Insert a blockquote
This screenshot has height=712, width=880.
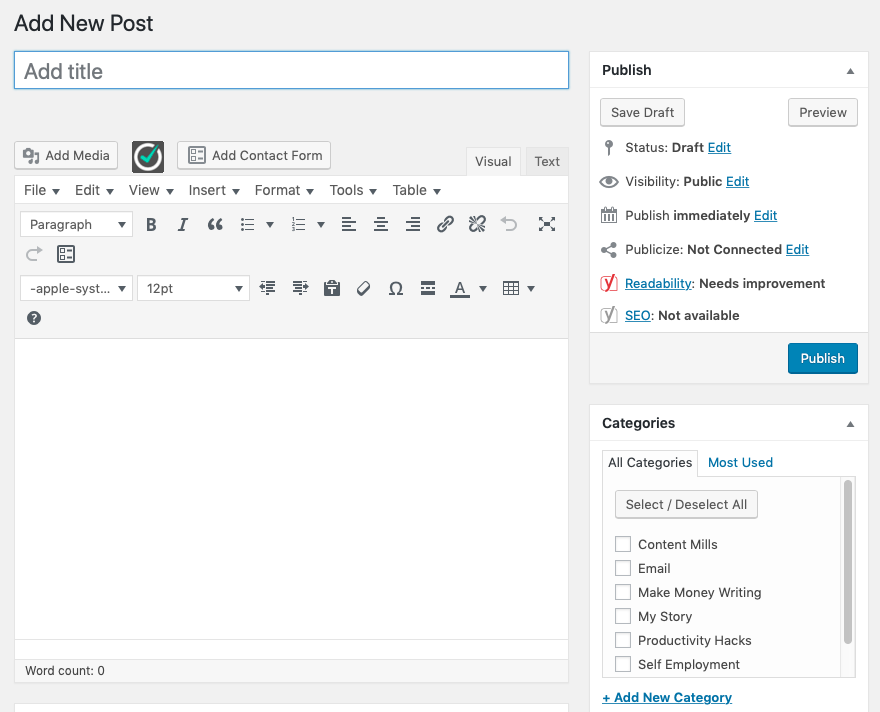215,225
